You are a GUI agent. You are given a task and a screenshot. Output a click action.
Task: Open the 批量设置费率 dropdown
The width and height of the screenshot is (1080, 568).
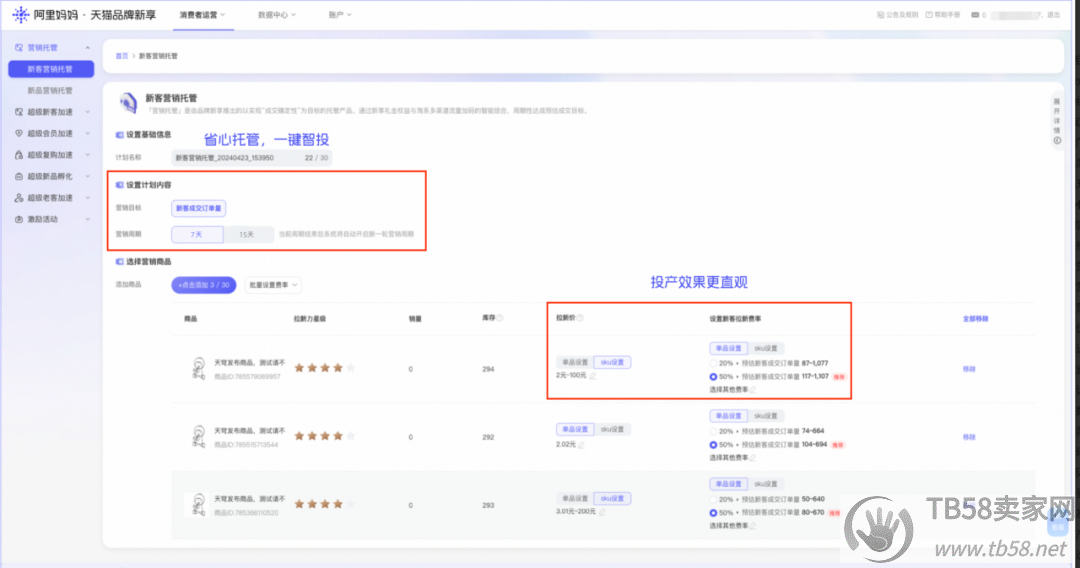(x=273, y=285)
